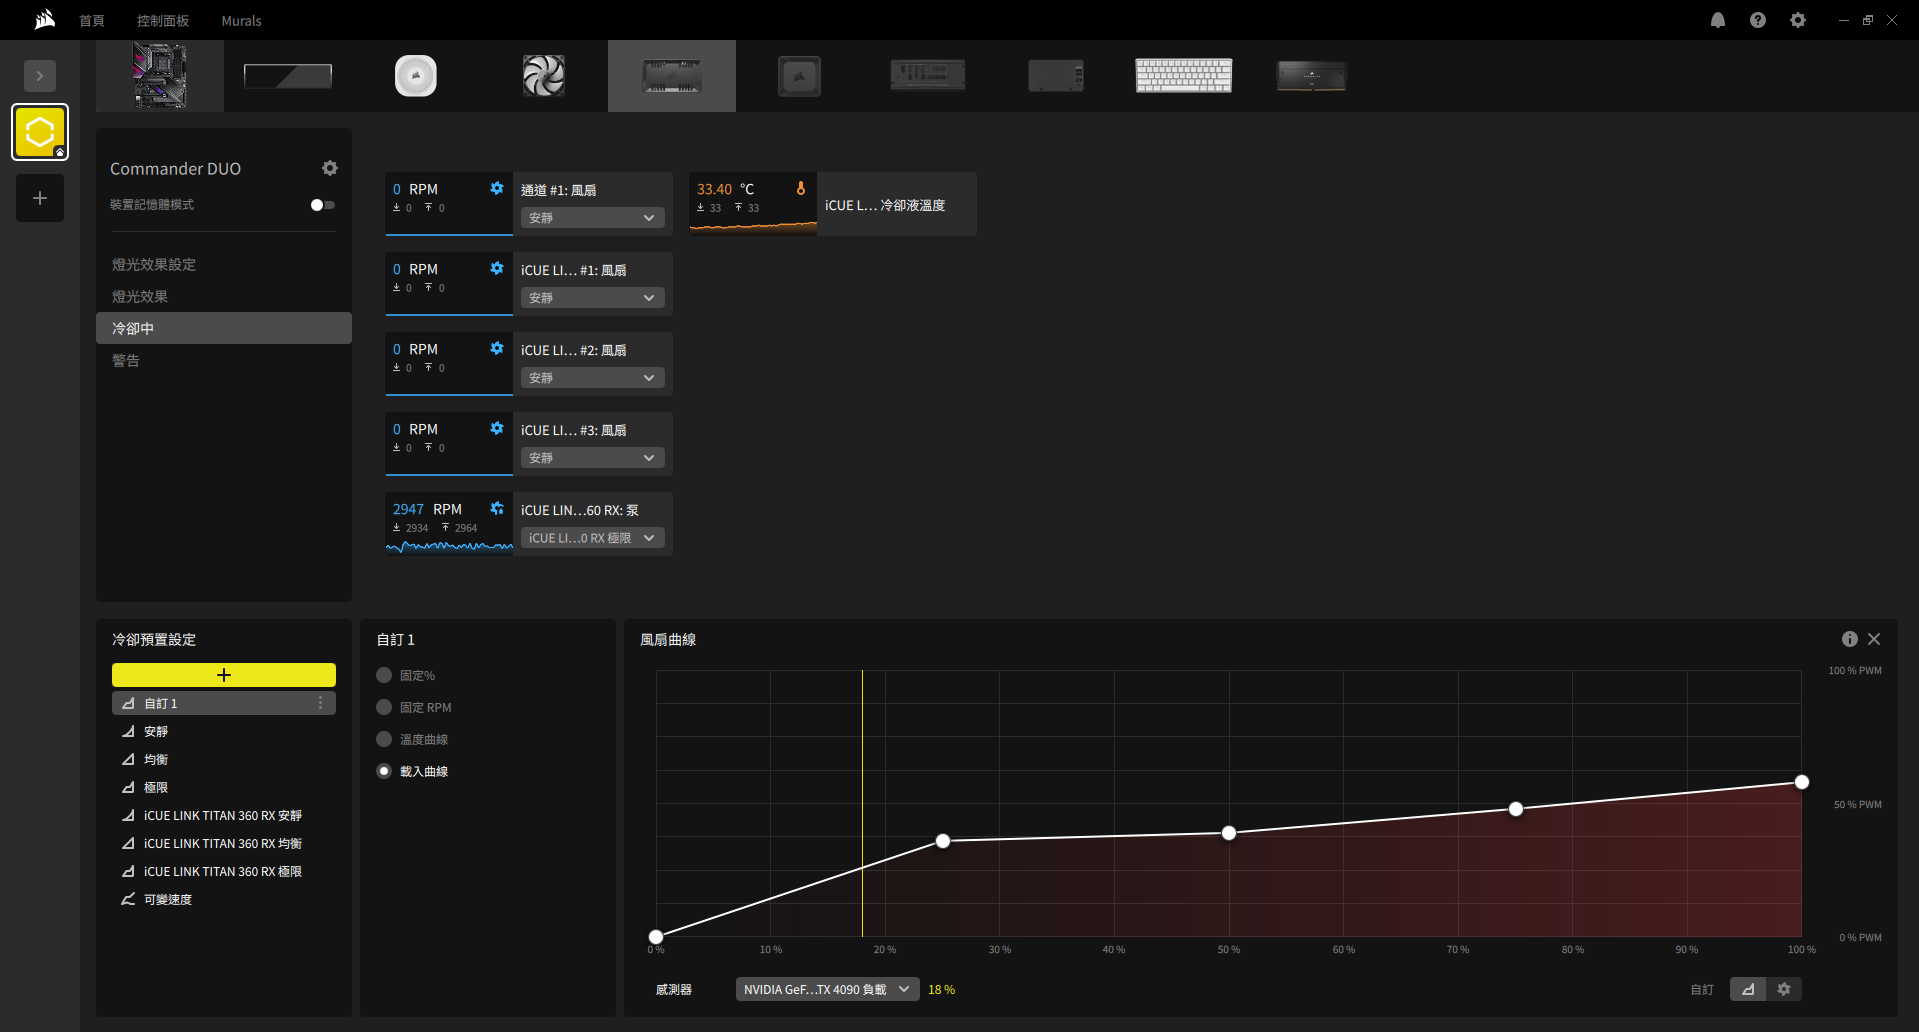Image resolution: width=1919 pixels, height=1032 pixels.
Task: Select the 固定% radio option
Action: tap(384, 676)
